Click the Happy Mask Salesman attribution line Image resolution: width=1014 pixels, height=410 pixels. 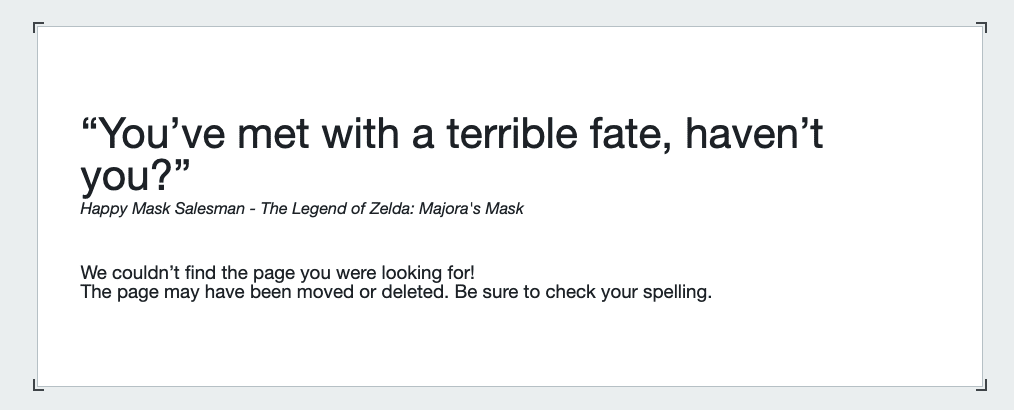tap(301, 209)
